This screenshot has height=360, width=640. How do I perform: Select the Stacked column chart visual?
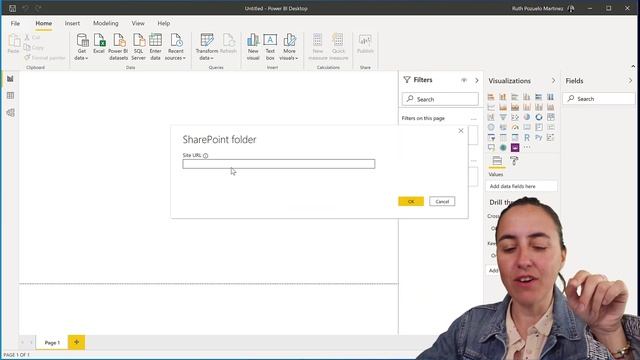503,97
